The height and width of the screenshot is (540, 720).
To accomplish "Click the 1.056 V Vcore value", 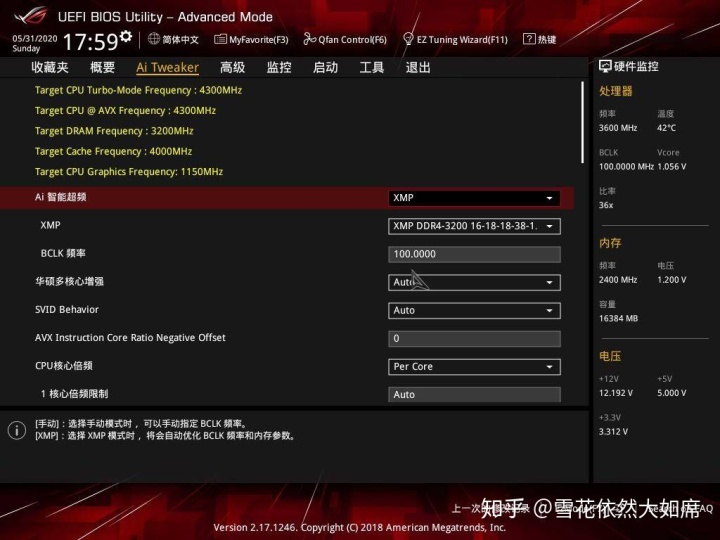I will tap(672, 167).
